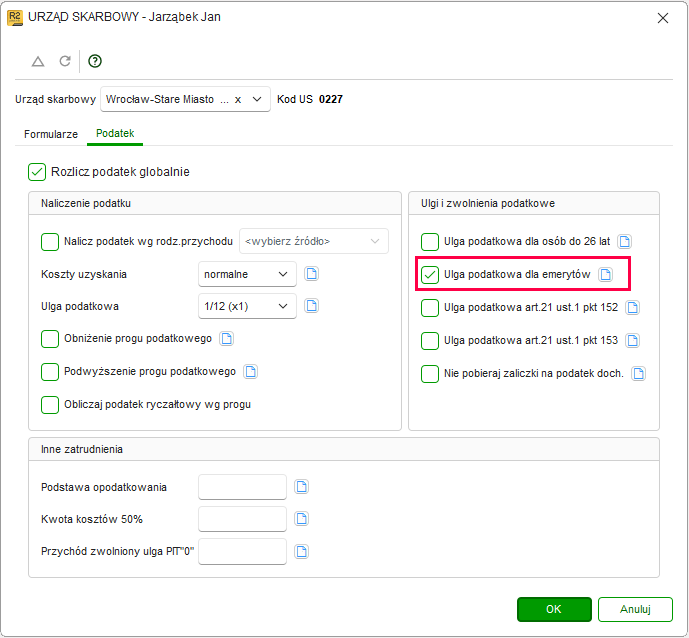Click document icon beside Ulga dla osób do 26 lat
This screenshot has width=689, height=638.
pos(624,241)
